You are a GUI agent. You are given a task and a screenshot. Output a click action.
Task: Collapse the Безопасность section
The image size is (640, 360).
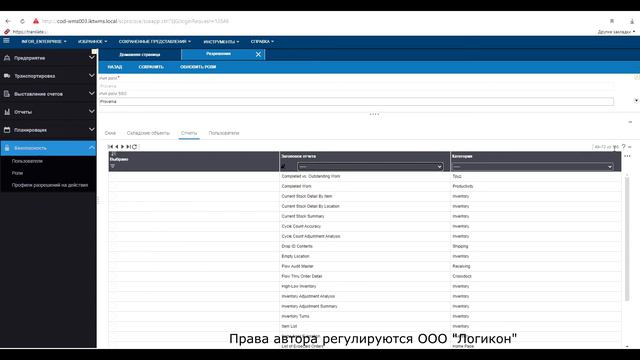[91, 148]
